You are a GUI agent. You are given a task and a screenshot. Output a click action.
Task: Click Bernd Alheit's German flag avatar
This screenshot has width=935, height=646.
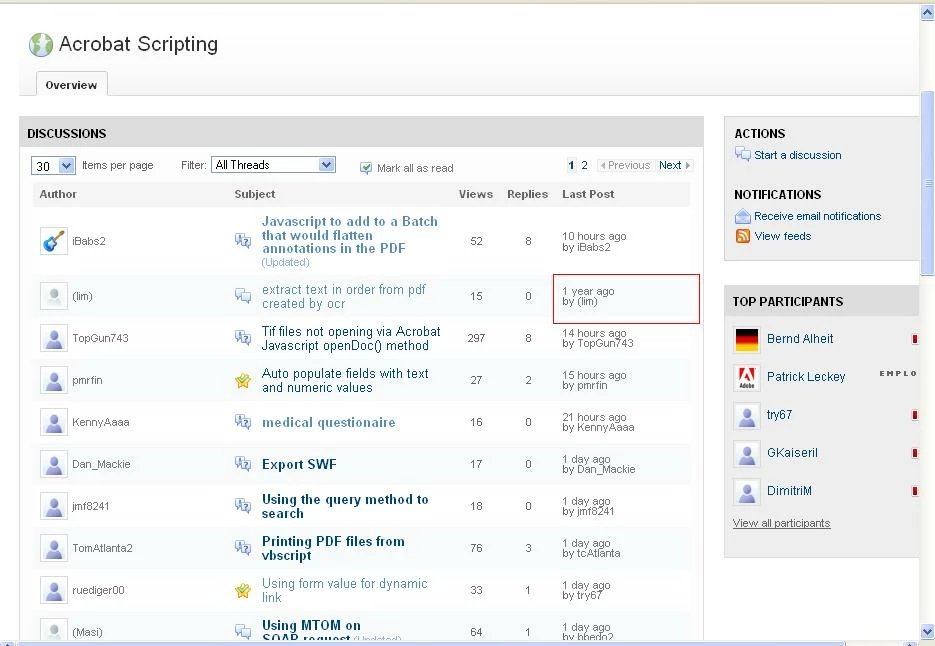tap(747, 340)
